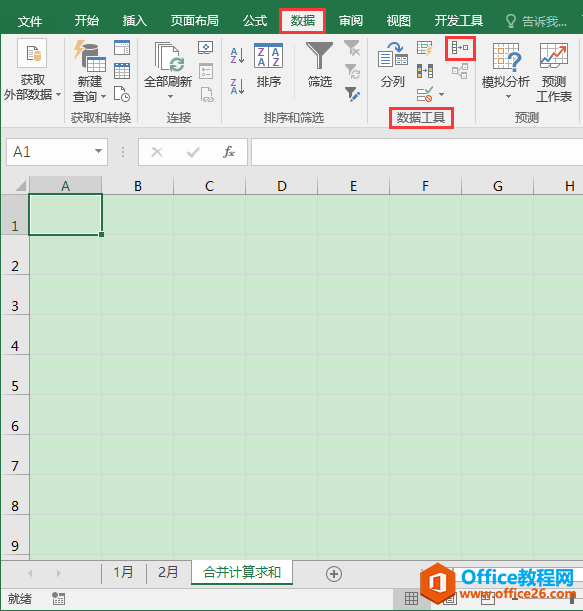Switch to the 开始 ribbon tab
The height and width of the screenshot is (611, 583).
(87, 21)
